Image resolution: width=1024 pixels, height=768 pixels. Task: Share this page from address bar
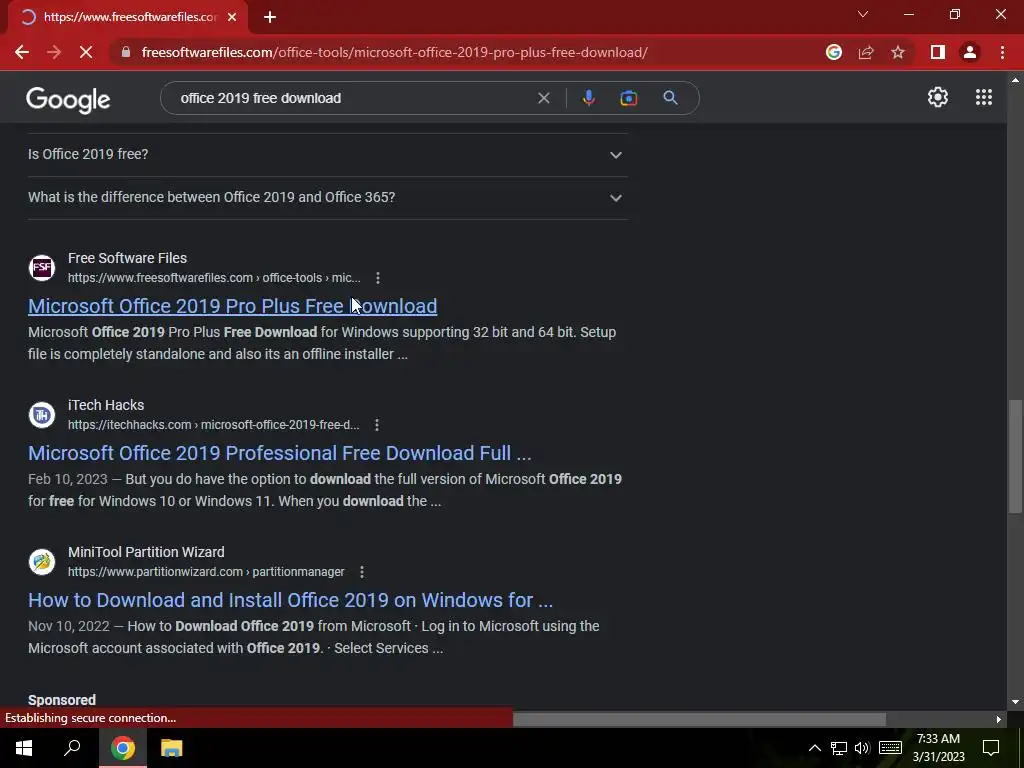point(866,52)
